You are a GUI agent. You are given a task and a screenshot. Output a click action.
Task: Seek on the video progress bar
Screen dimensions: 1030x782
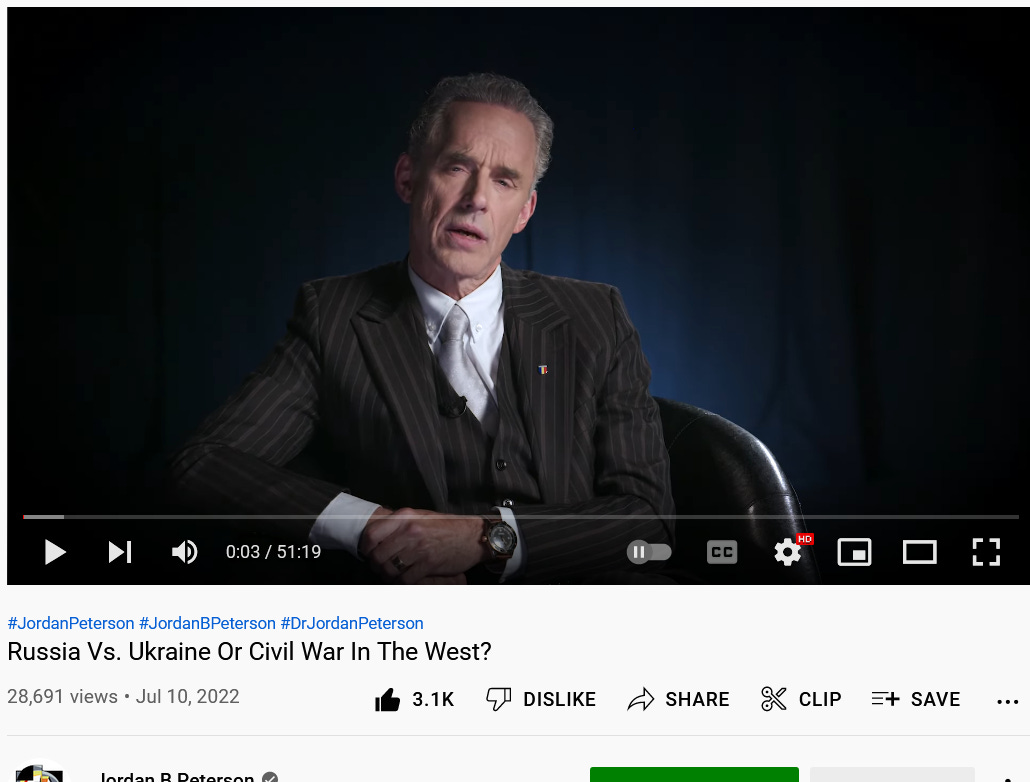coord(520,517)
